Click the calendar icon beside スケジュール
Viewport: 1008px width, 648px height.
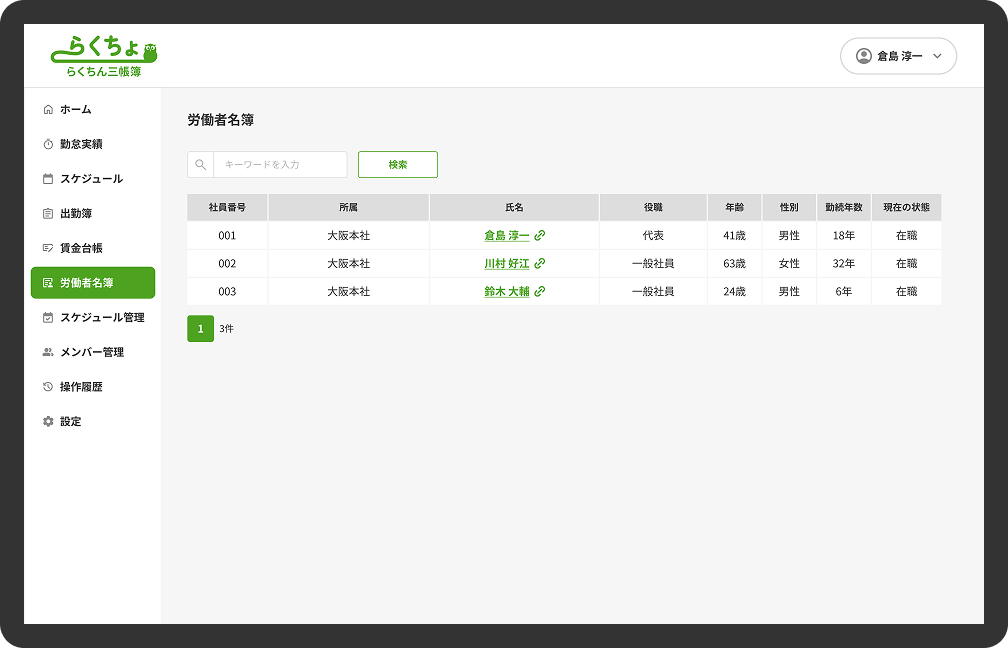[x=48, y=179]
